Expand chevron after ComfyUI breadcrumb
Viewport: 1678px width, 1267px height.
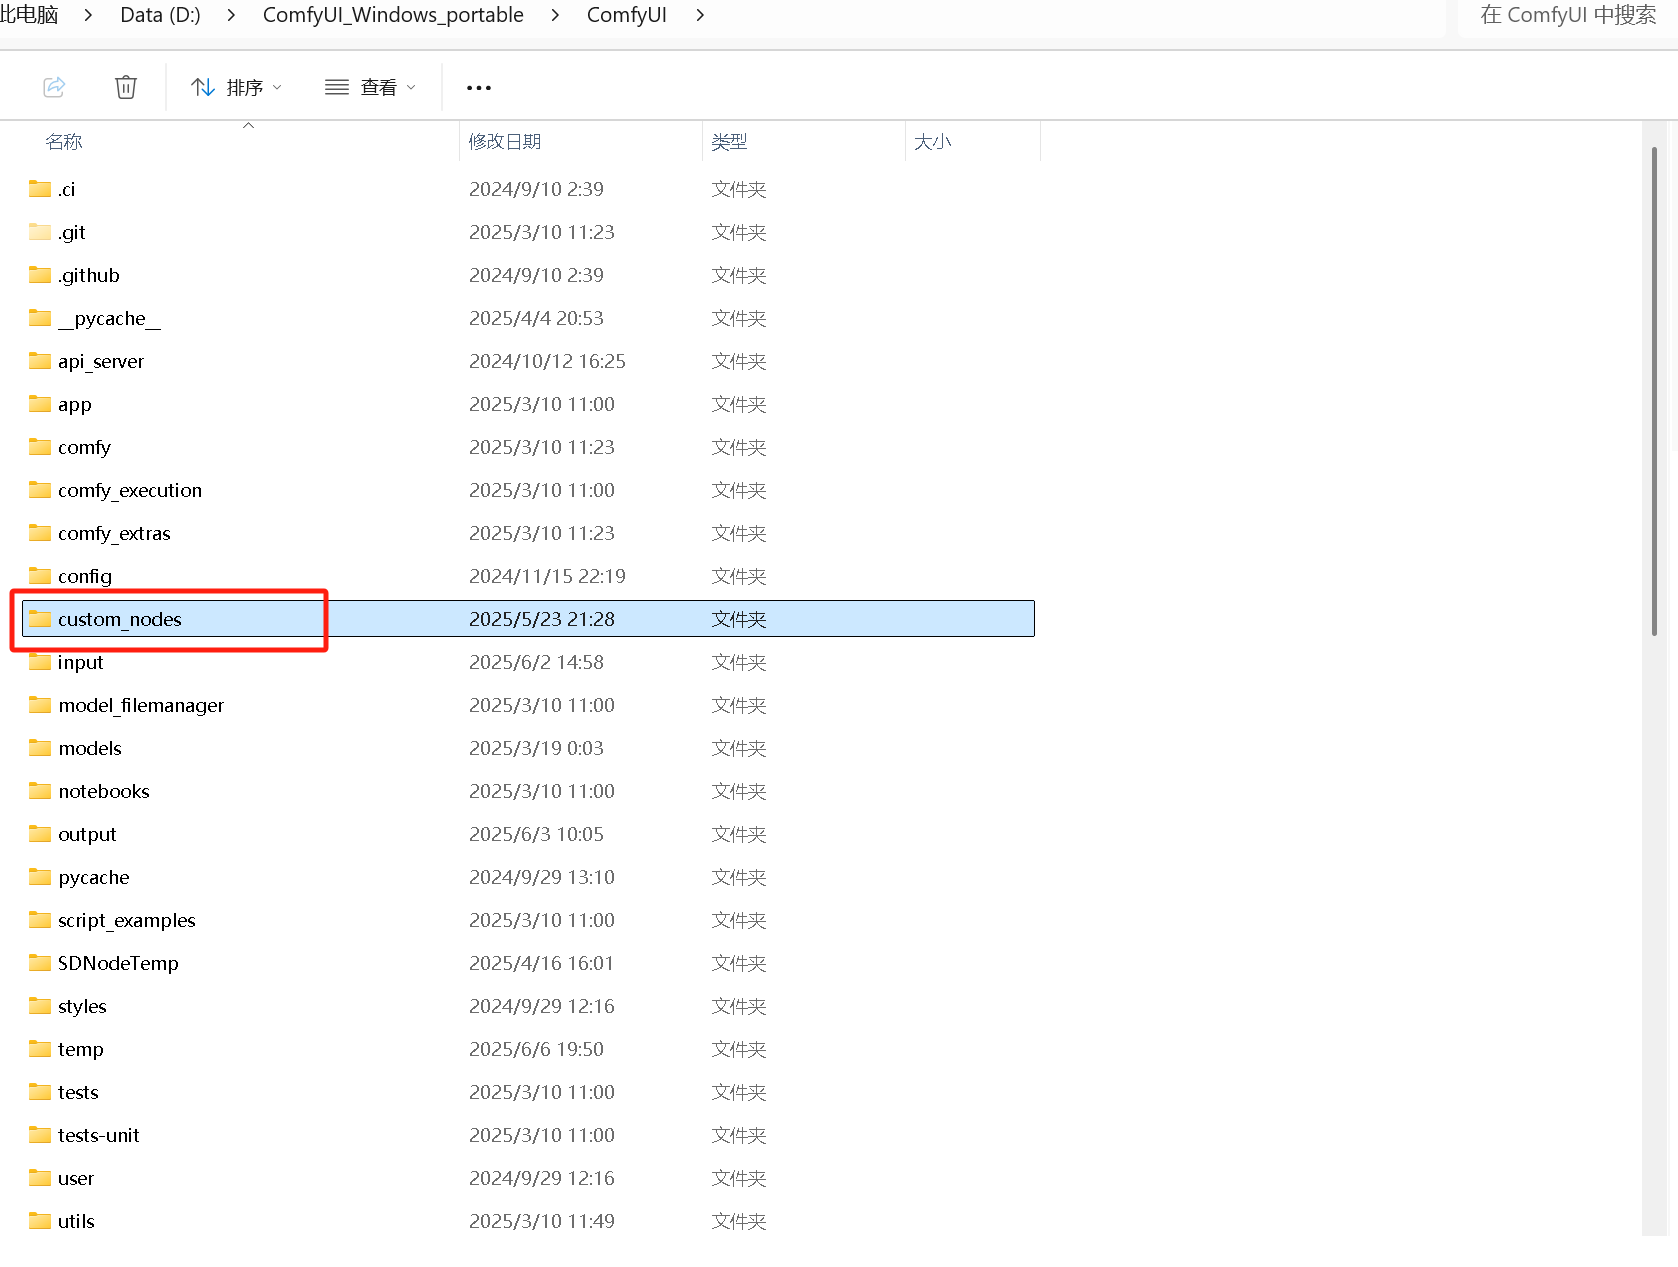coord(700,15)
